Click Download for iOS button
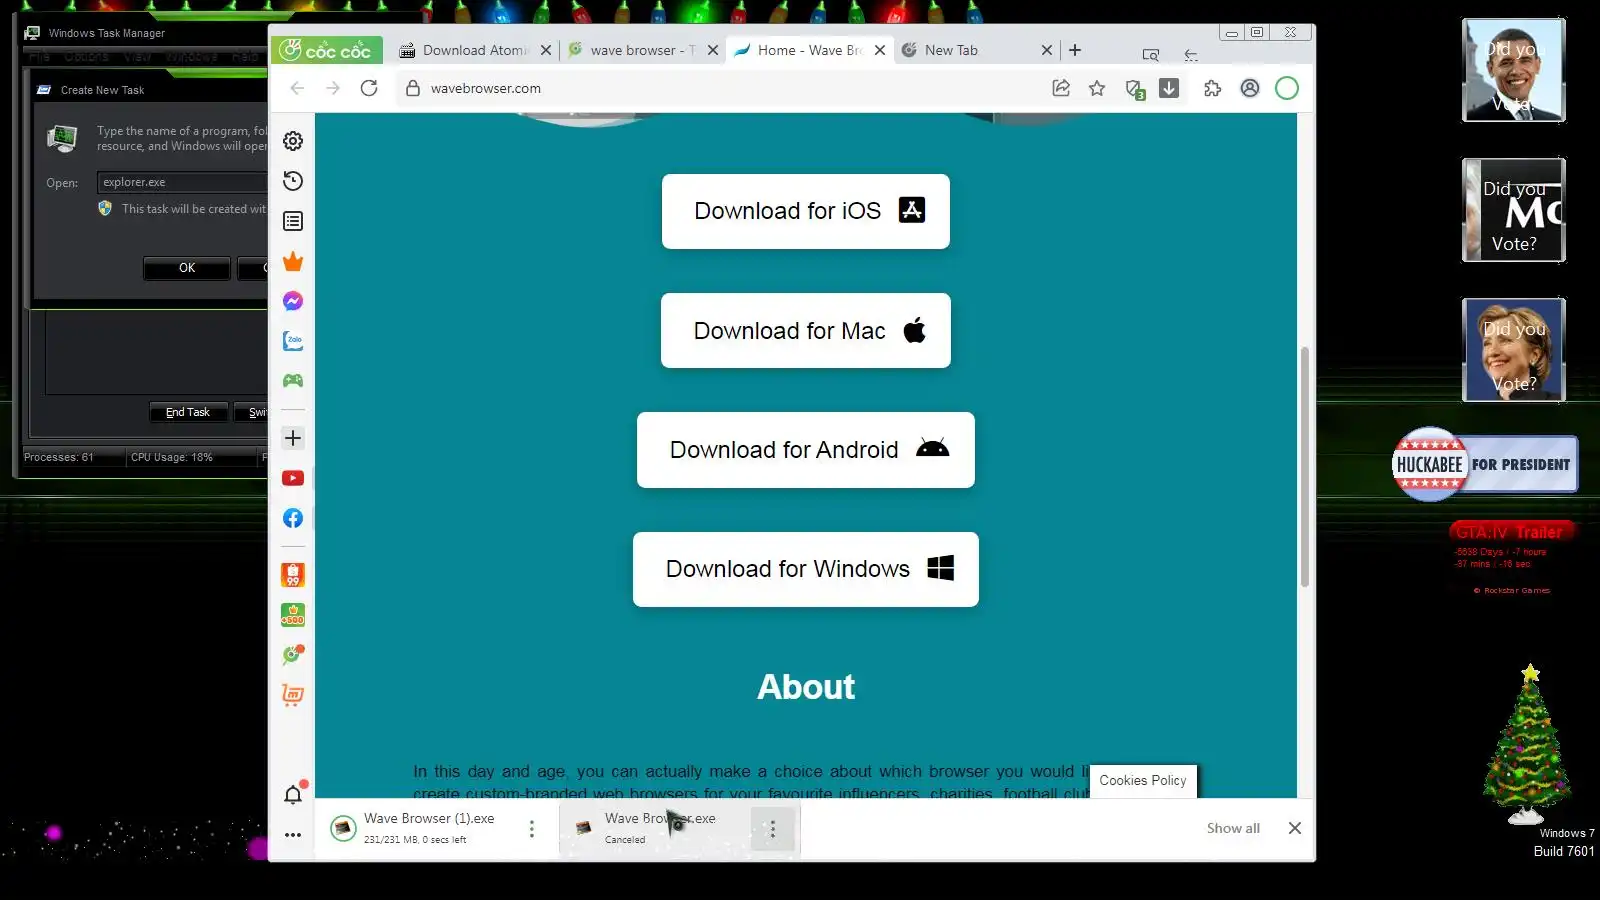This screenshot has width=1600, height=900. click(806, 211)
